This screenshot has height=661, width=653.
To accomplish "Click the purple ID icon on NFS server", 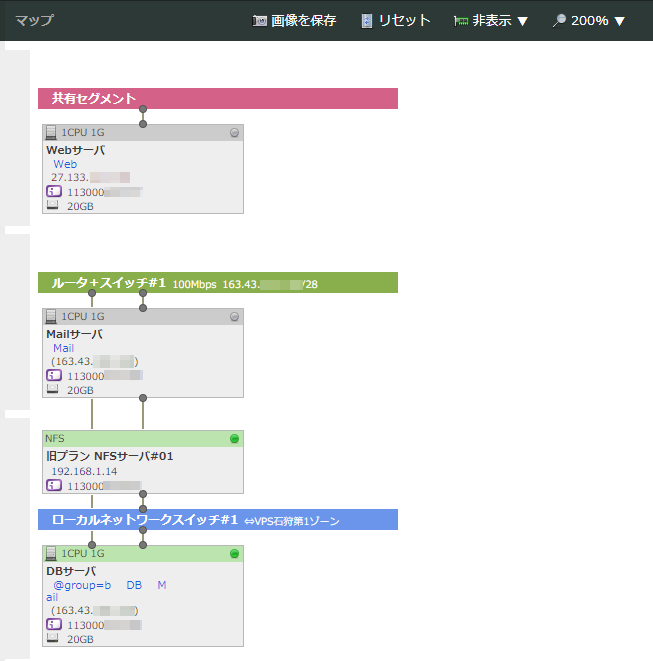I will (x=54, y=485).
